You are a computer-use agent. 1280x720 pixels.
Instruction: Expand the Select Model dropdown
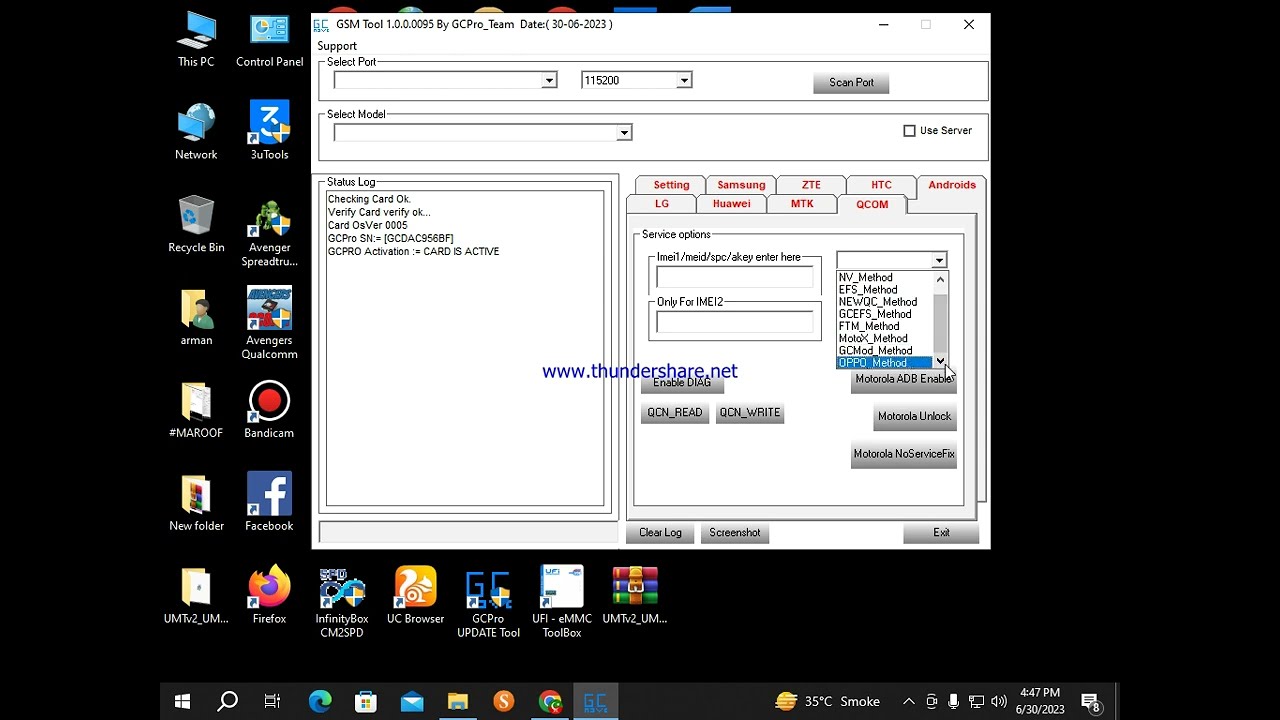pyautogui.click(x=624, y=133)
